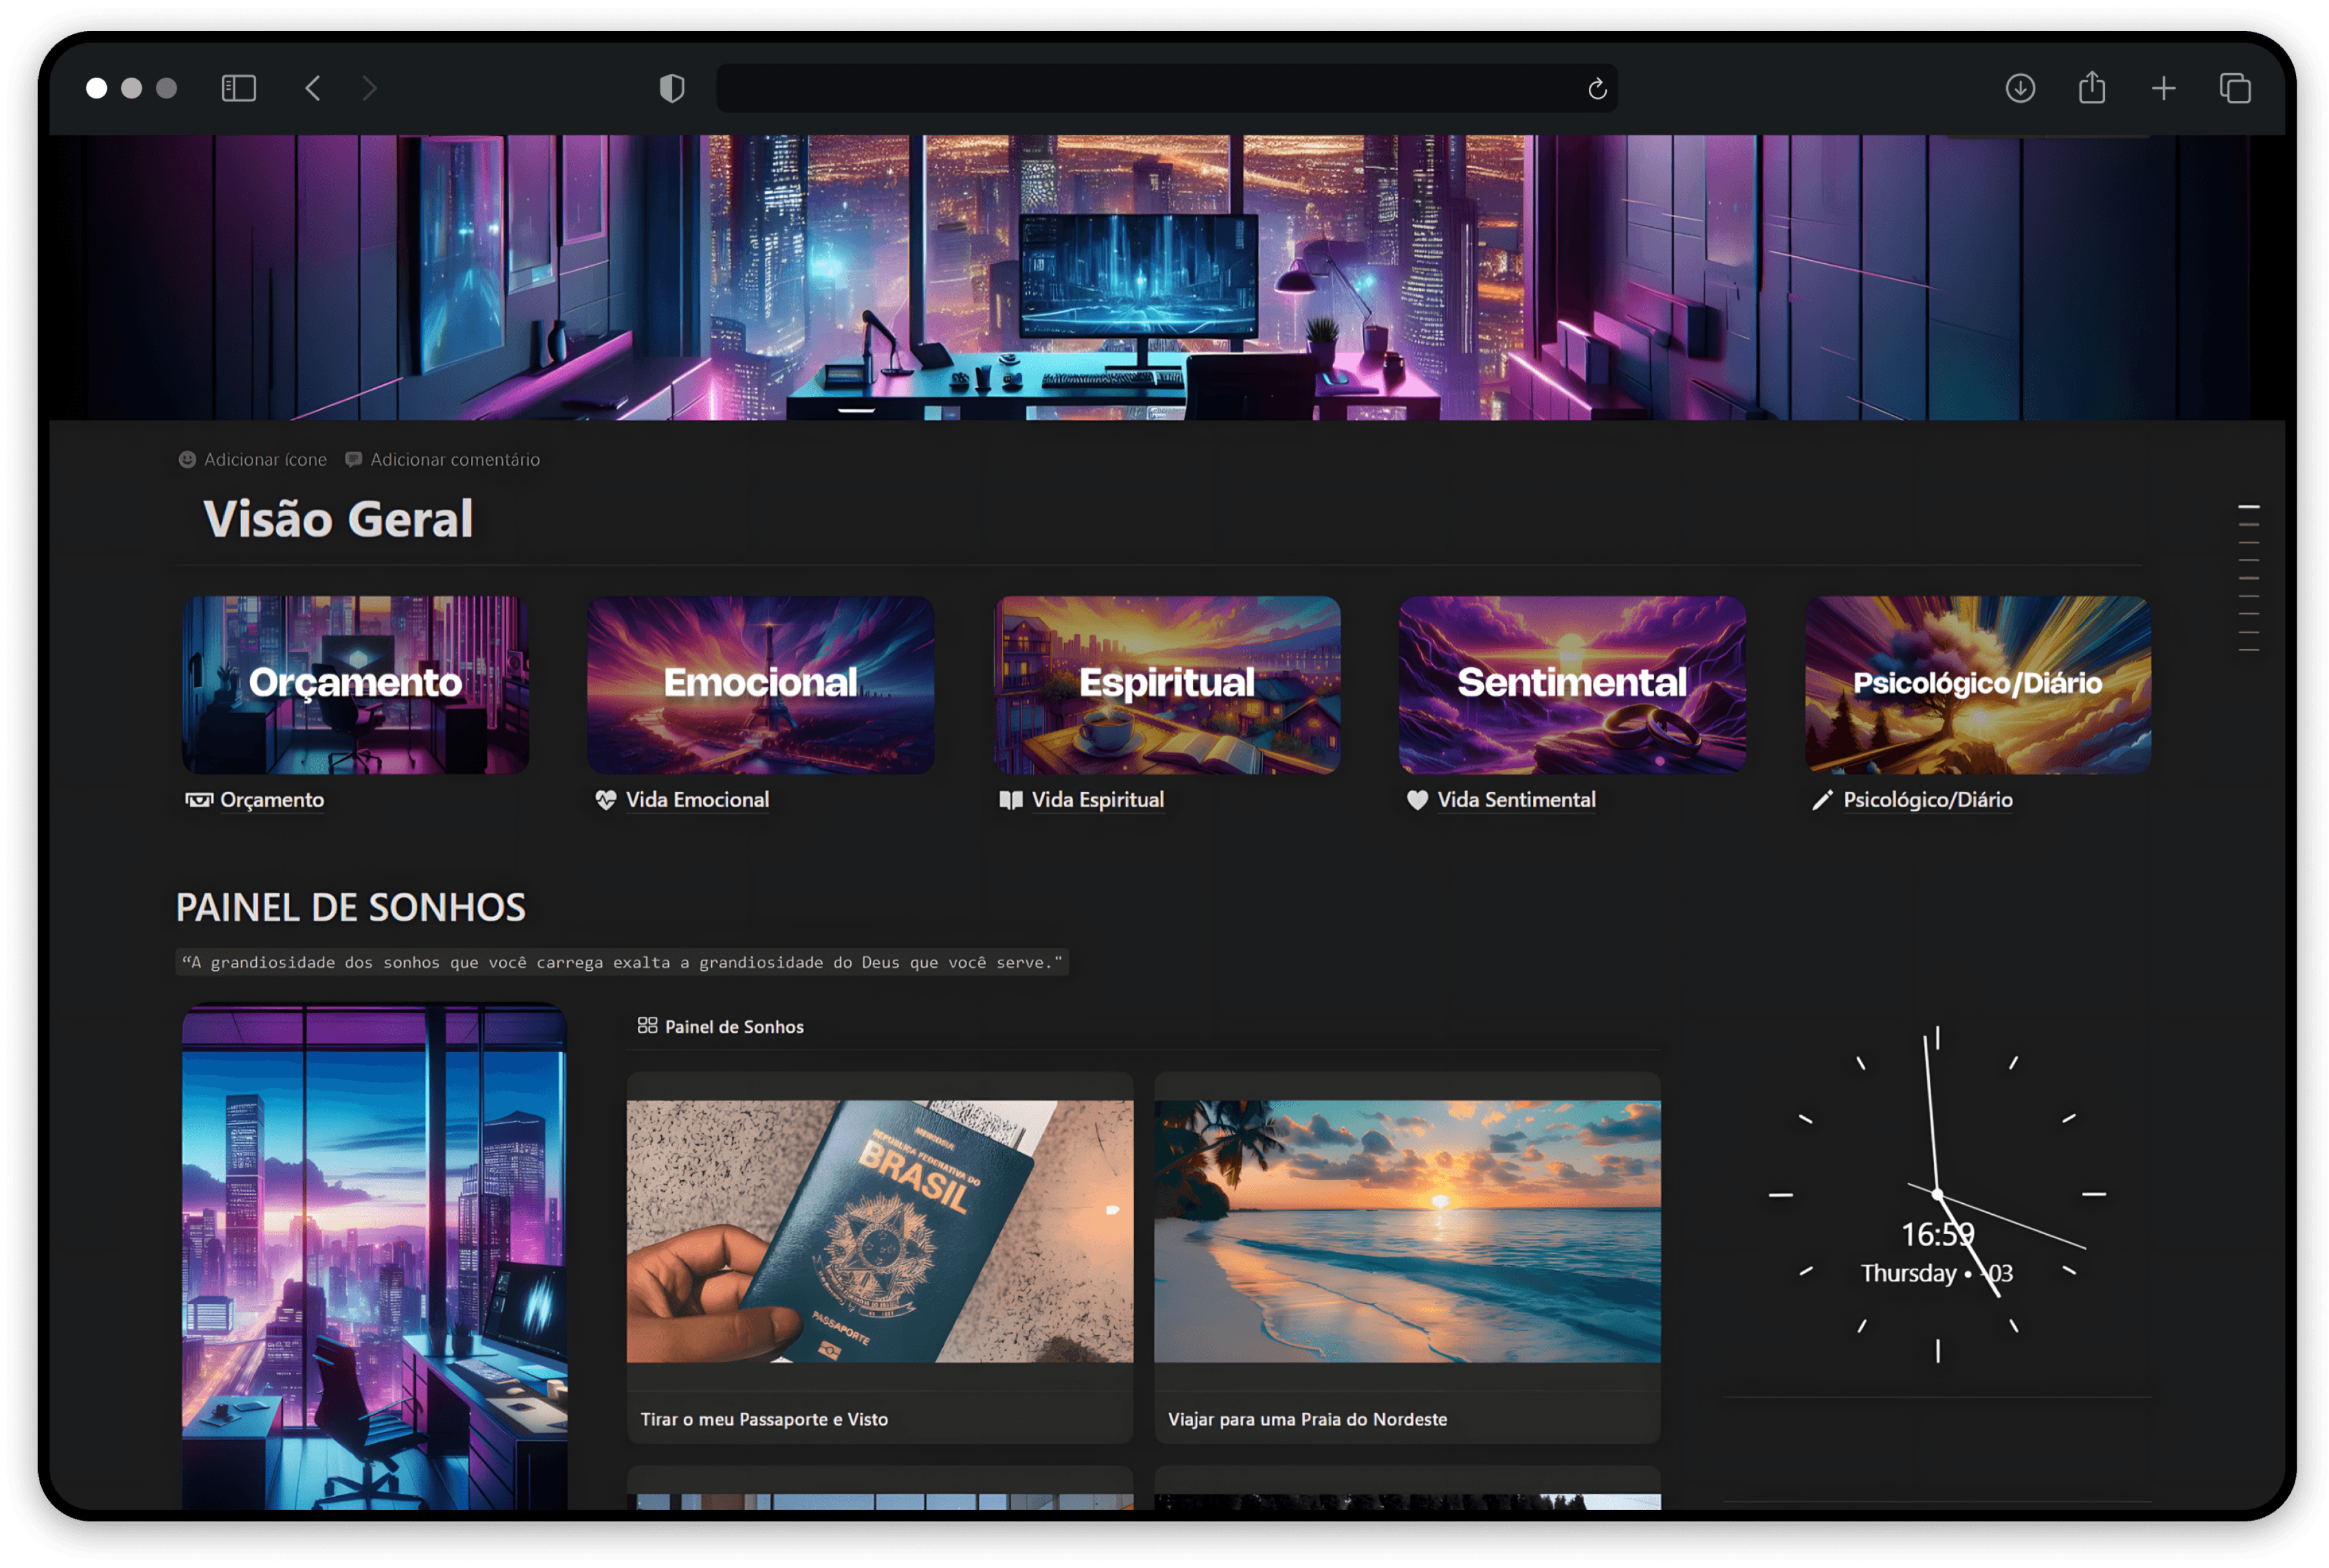Reload the page with the refresh icon
Image resolution: width=2329 pixels, height=1568 pixels.
tap(1597, 89)
